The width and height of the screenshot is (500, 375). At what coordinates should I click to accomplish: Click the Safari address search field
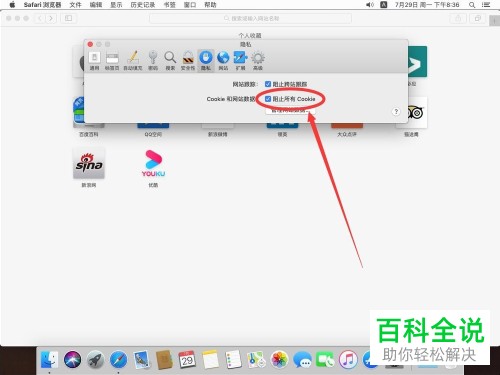click(x=250, y=18)
